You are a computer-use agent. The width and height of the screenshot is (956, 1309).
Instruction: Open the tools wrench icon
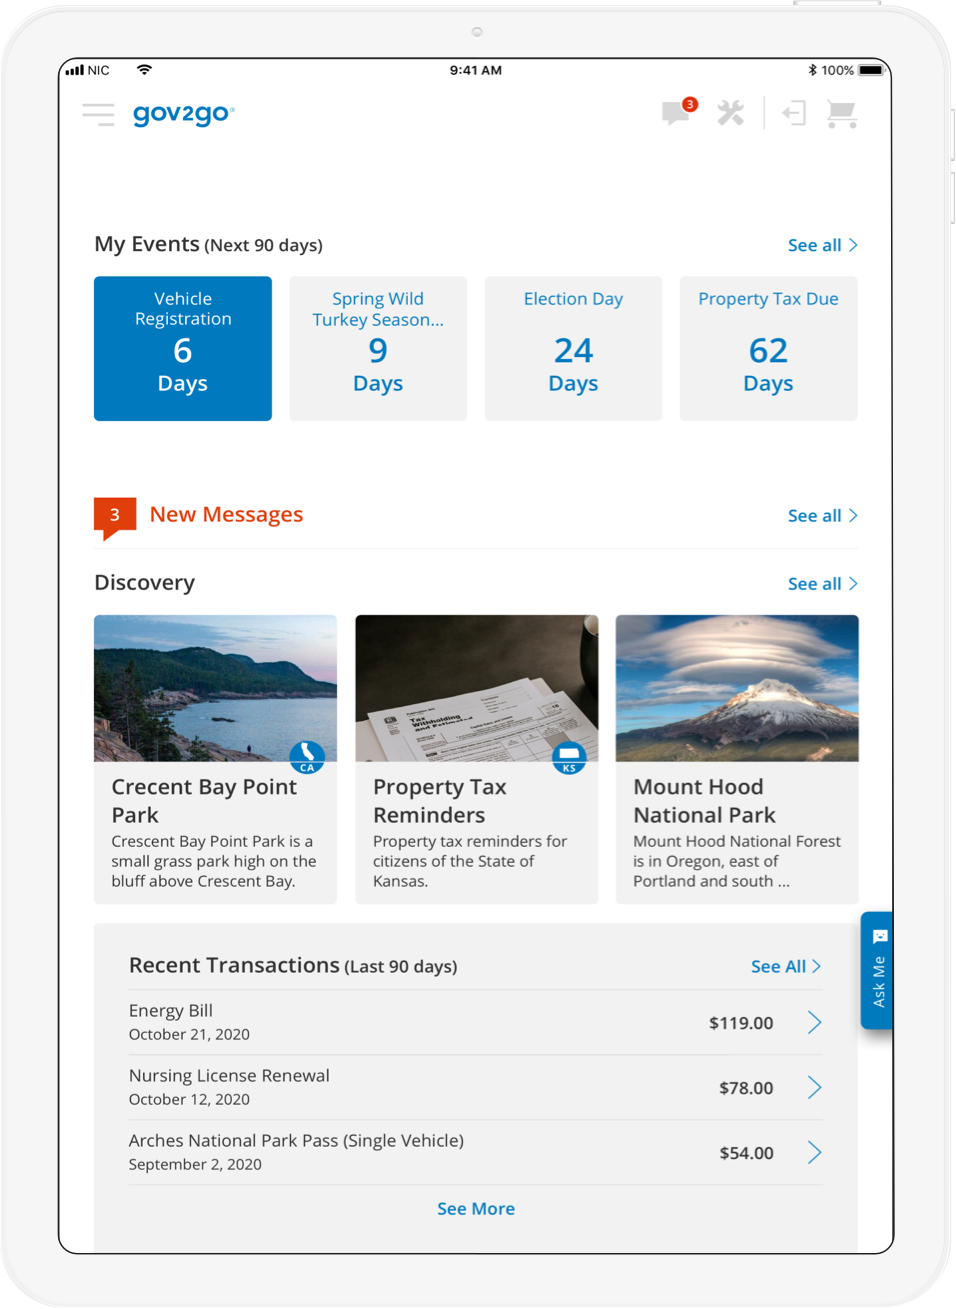point(731,113)
